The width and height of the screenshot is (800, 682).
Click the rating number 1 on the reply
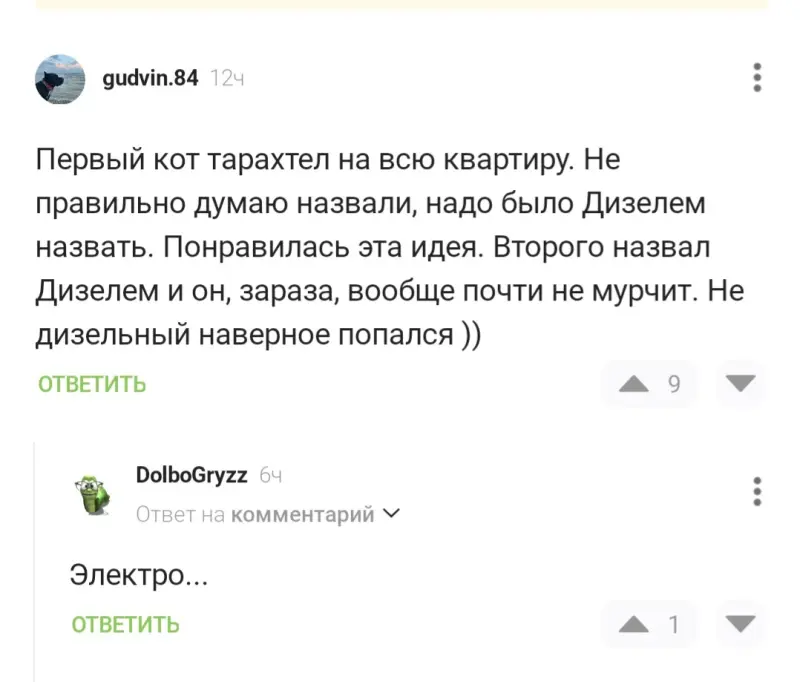click(x=674, y=624)
